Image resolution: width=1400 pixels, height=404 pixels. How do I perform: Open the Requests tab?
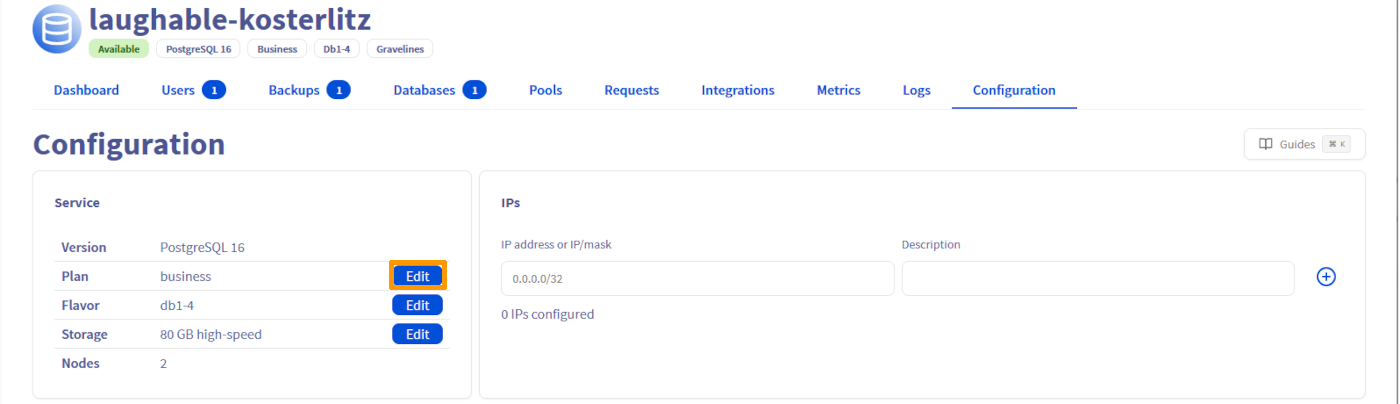point(631,90)
